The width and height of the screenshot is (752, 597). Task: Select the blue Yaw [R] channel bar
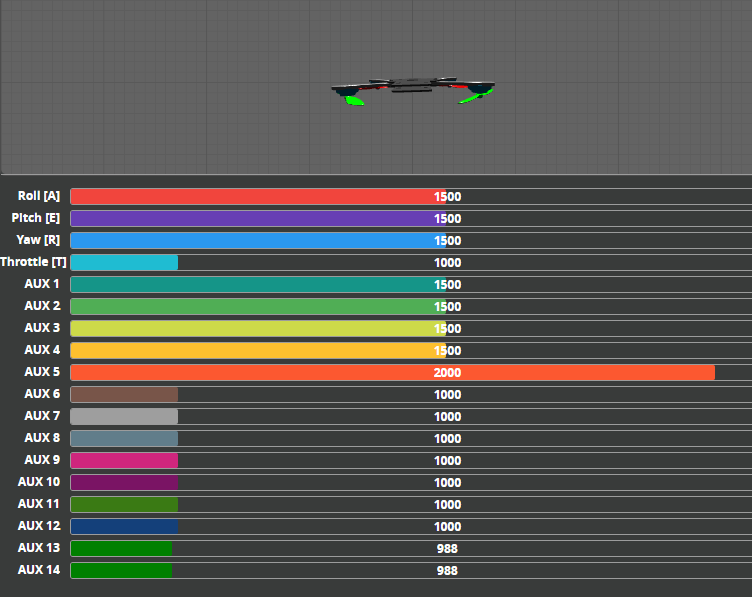[257, 241]
